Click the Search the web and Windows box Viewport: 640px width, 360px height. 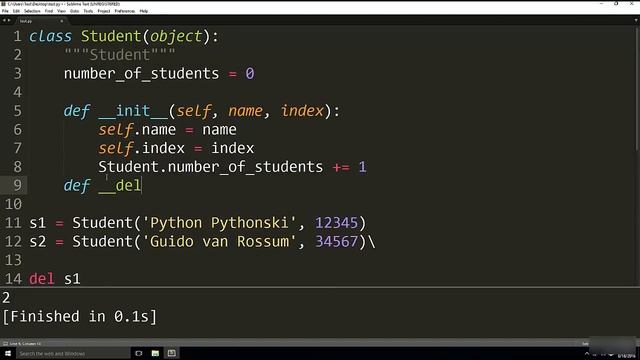coord(73,353)
